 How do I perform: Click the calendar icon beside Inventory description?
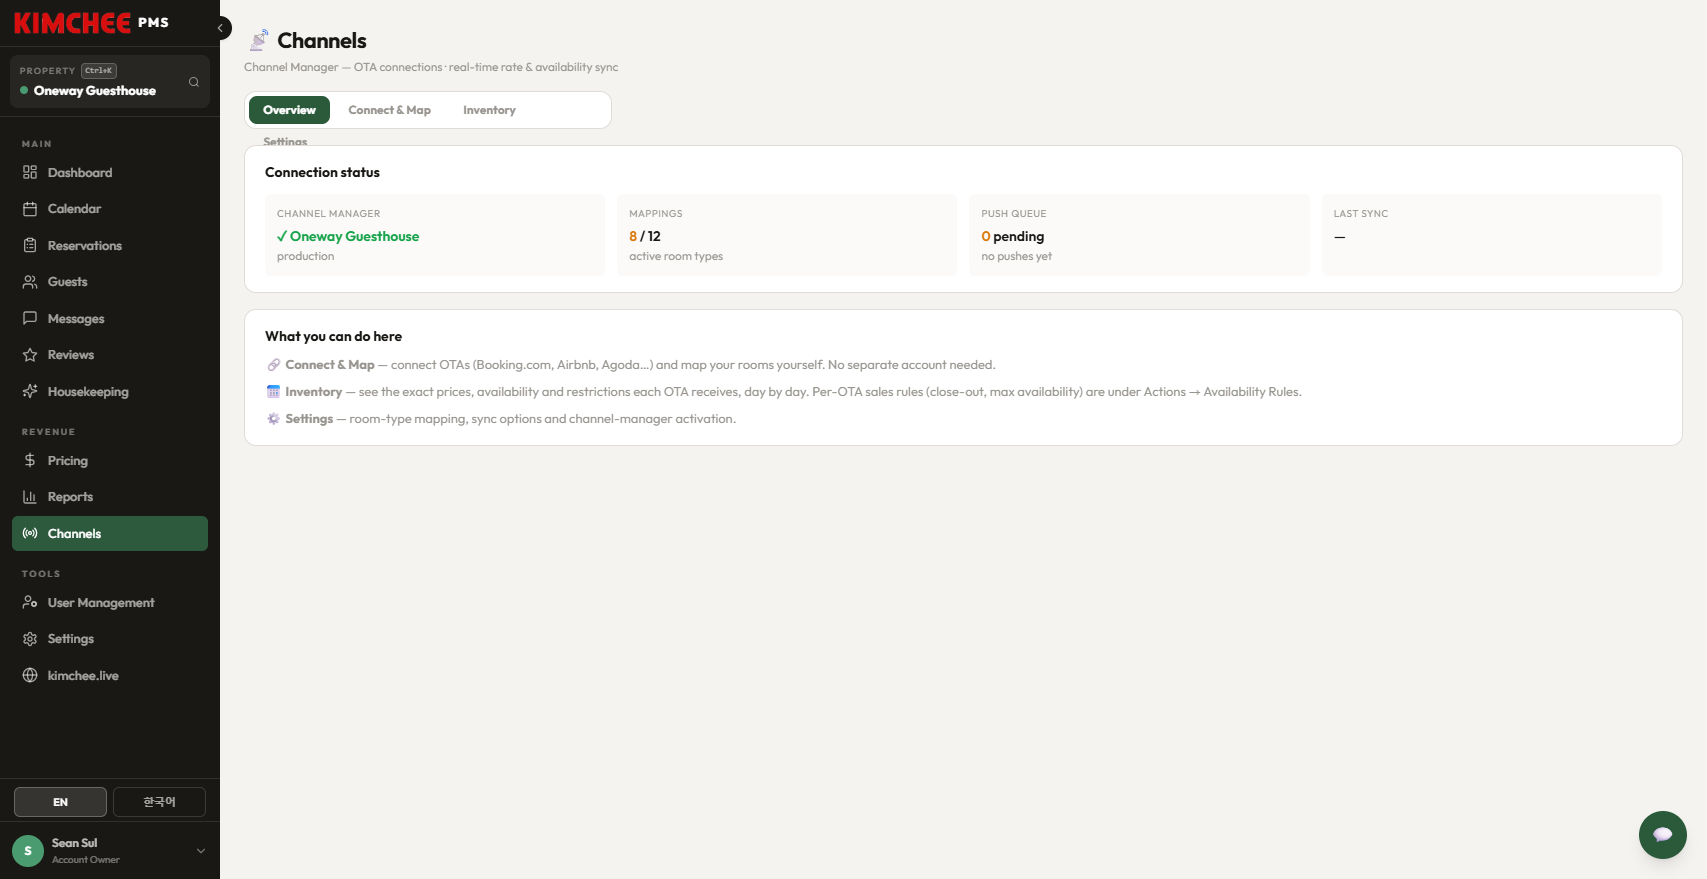(273, 392)
